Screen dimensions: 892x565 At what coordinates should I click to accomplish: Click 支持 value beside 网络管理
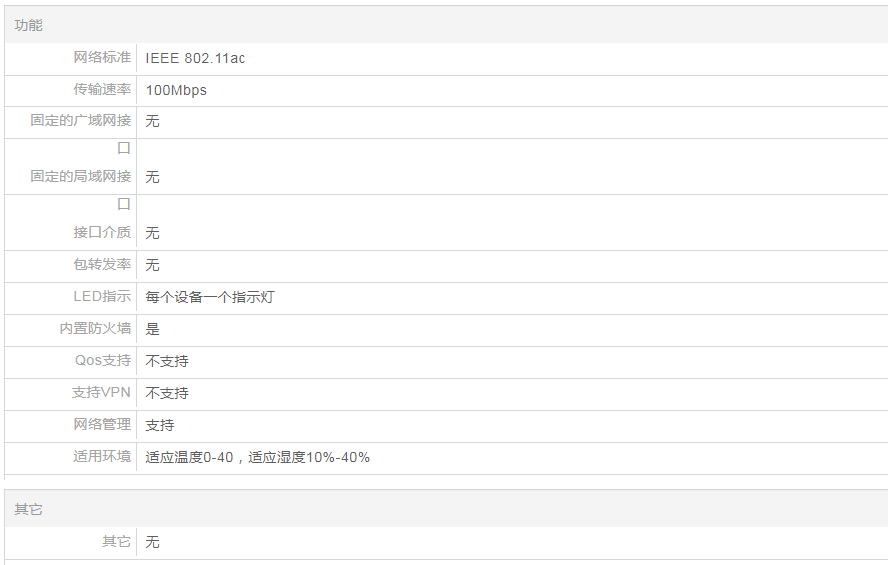tap(160, 425)
